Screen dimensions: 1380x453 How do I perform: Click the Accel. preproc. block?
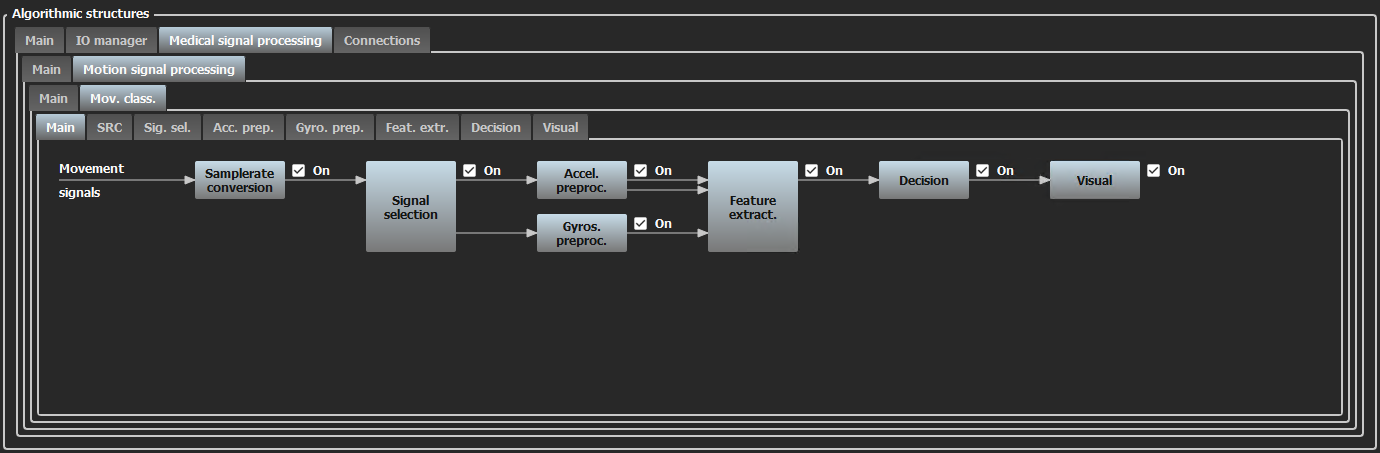pyautogui.click(x=581, y=180)
